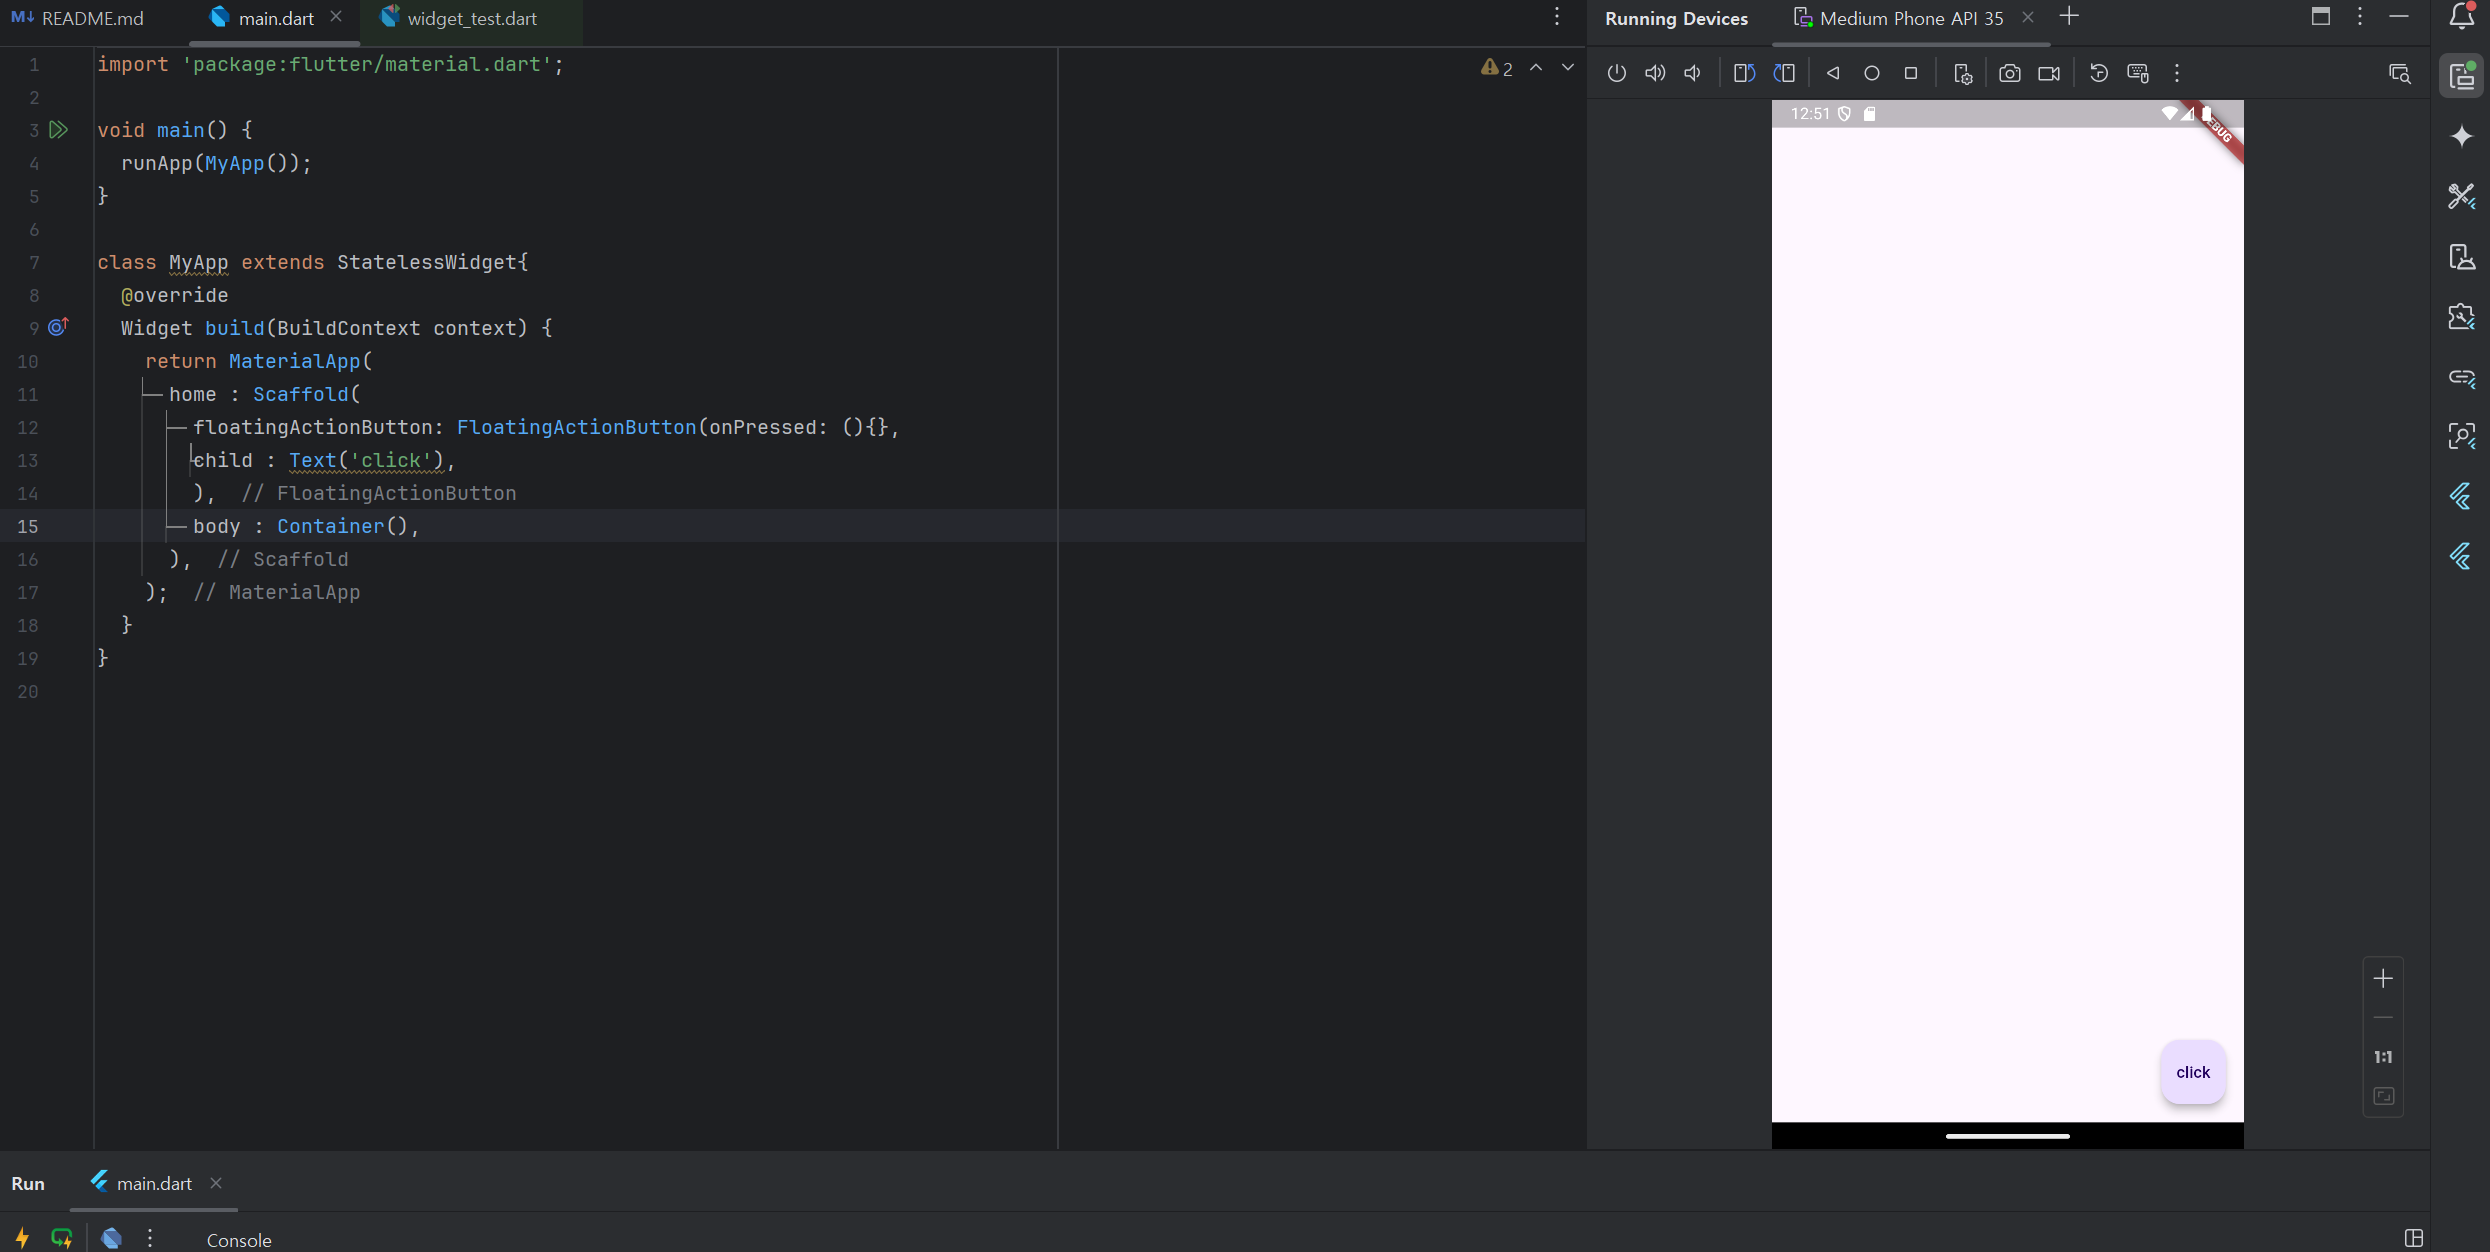
Task: Take an emulator screenshot with camera icon
Action: point(2009,73)
